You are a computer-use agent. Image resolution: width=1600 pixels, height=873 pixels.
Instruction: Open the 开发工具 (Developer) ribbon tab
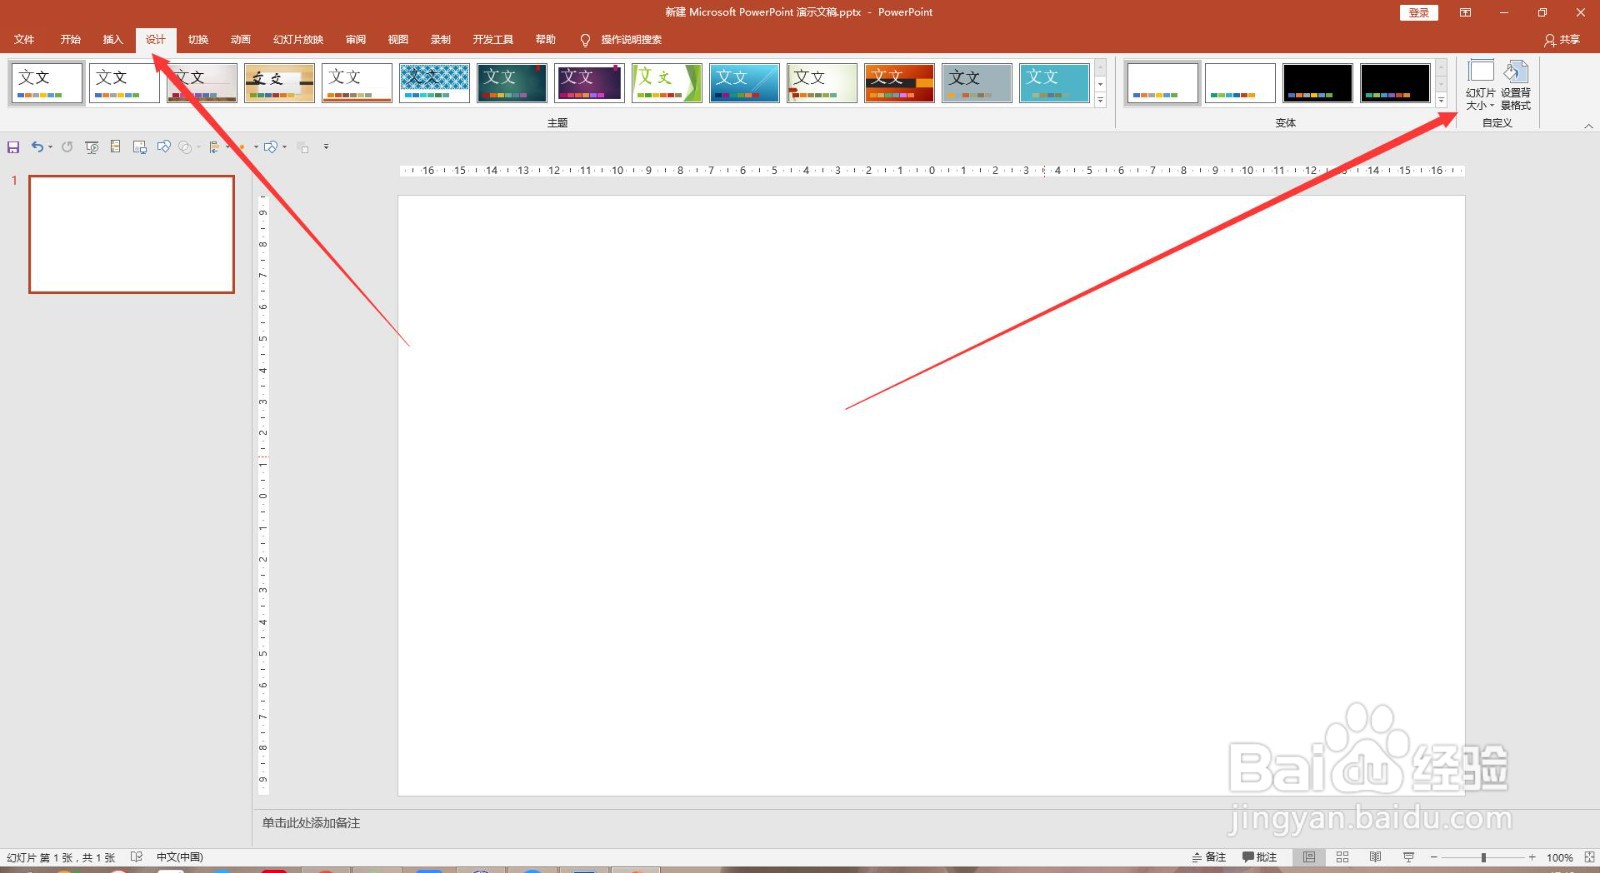click(x=493, y=40)
